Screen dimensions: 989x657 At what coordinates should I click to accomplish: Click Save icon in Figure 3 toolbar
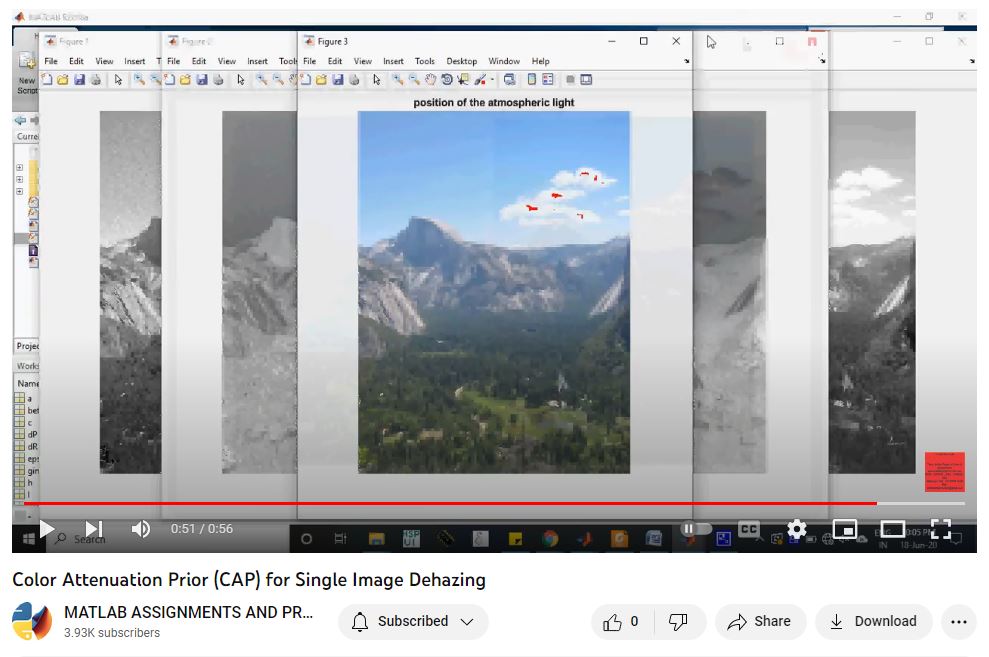338,80
